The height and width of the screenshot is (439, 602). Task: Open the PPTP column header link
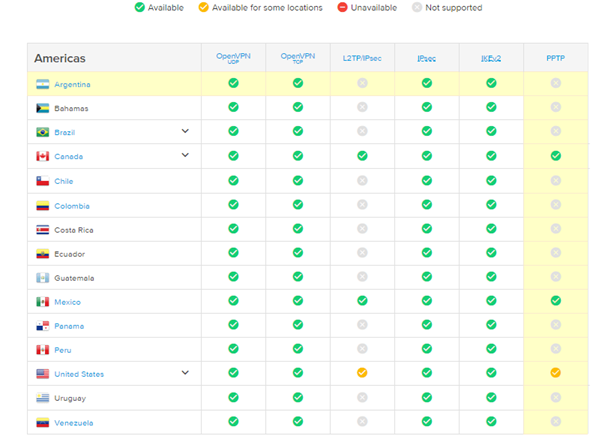point(556,58)
